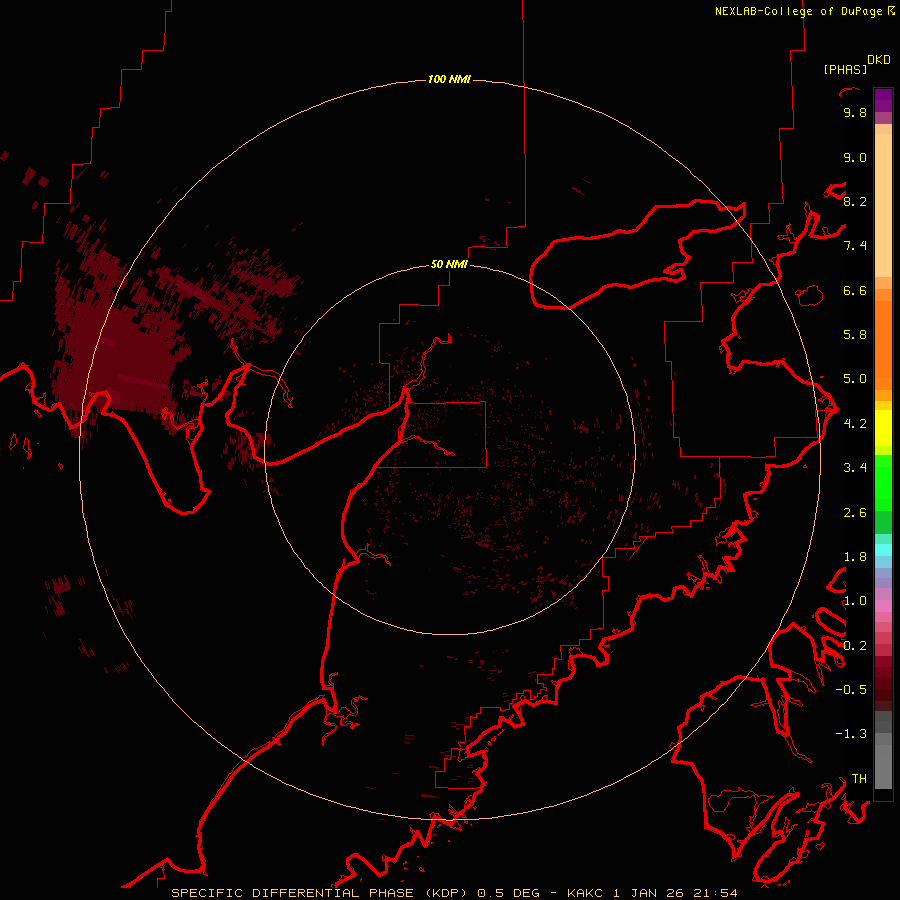
Task: Click the 4.2 value on the color scale
Action: click(855, 424)
